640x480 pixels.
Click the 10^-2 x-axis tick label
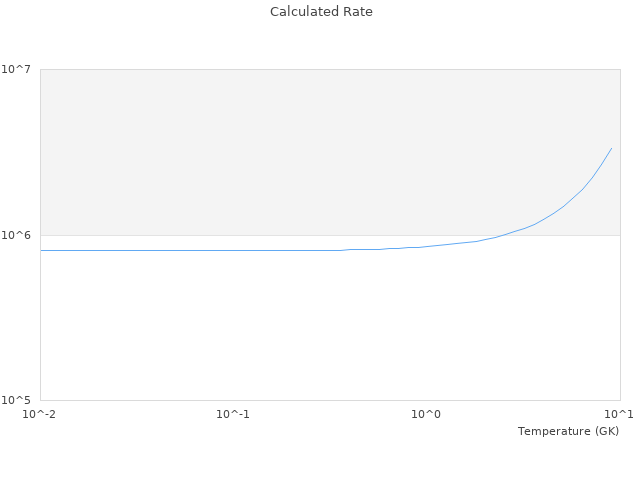pyautogui.click(x=40, y=414)
